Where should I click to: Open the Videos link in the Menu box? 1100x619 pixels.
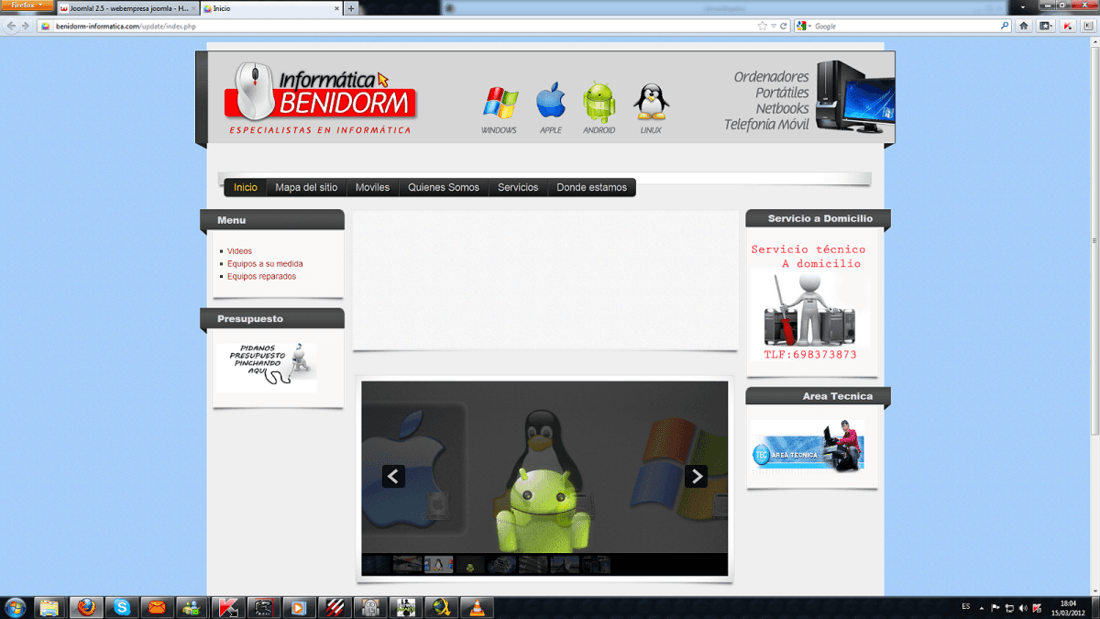[x=239, y=251]
